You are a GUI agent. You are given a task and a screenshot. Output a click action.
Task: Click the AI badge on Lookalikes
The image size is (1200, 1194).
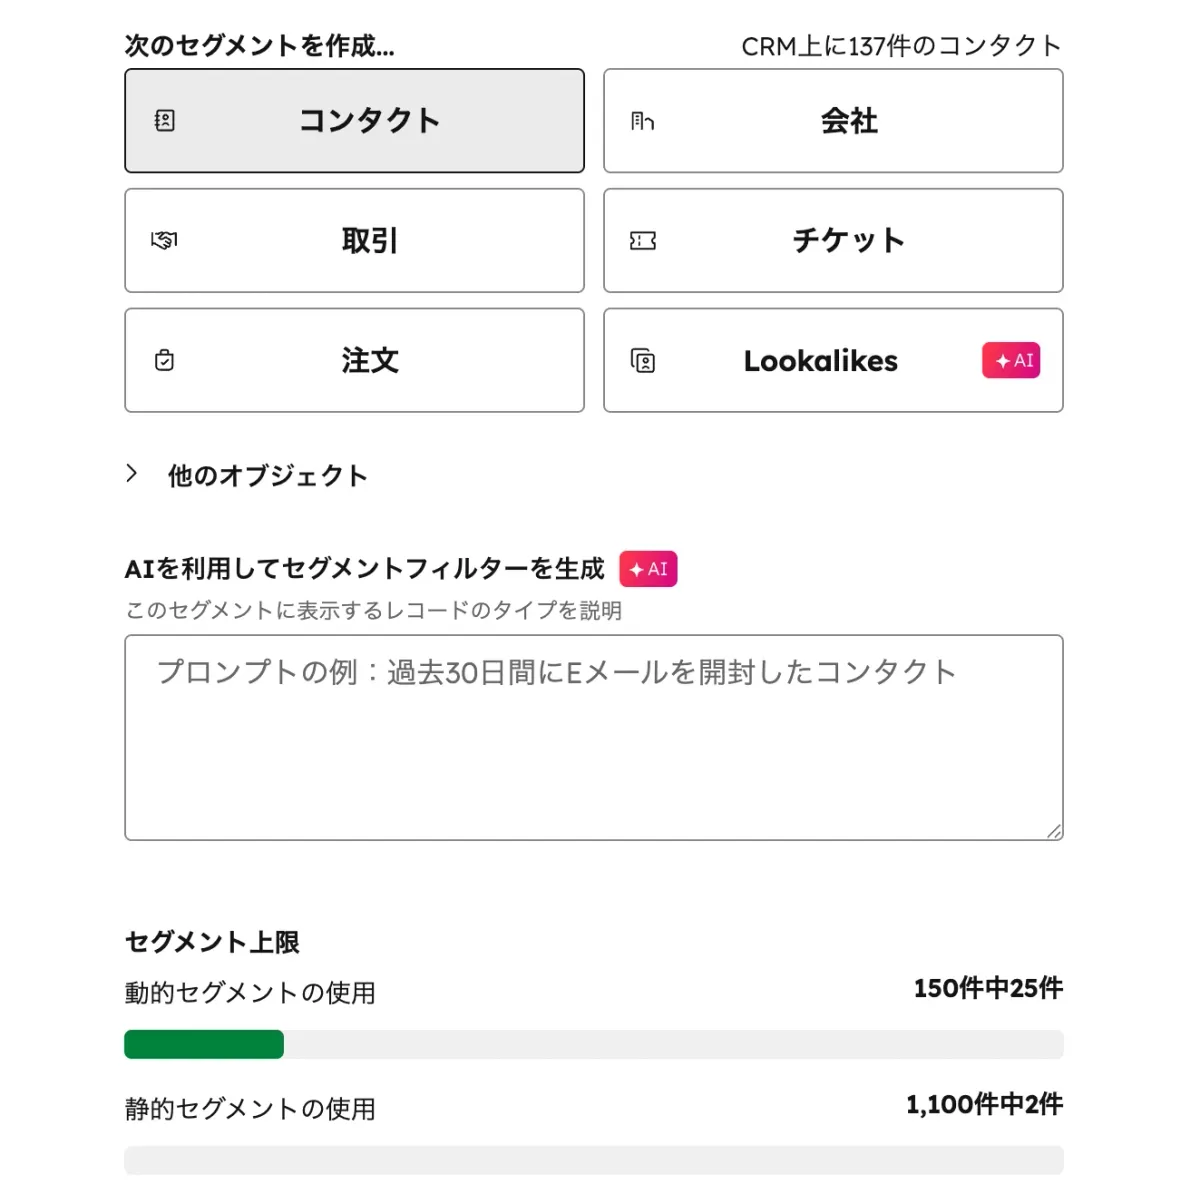(x=1011, y=360)
